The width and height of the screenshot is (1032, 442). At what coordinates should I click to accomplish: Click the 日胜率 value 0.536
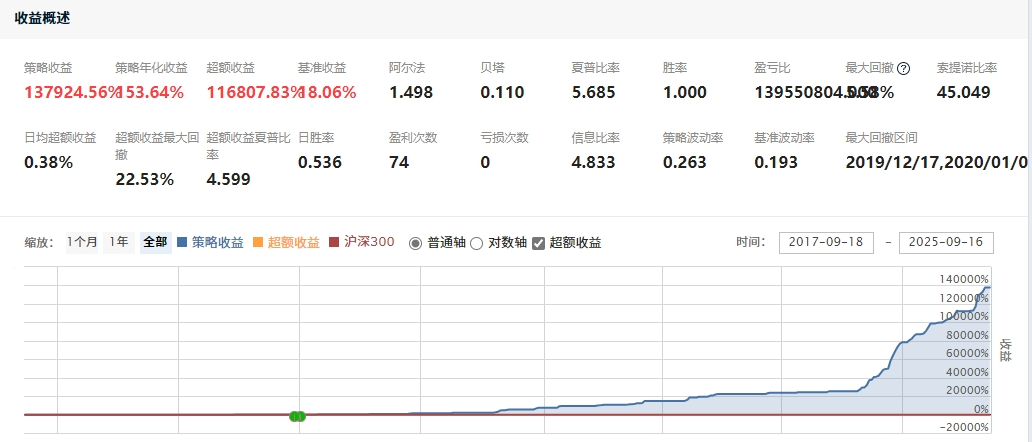(320, 162)
